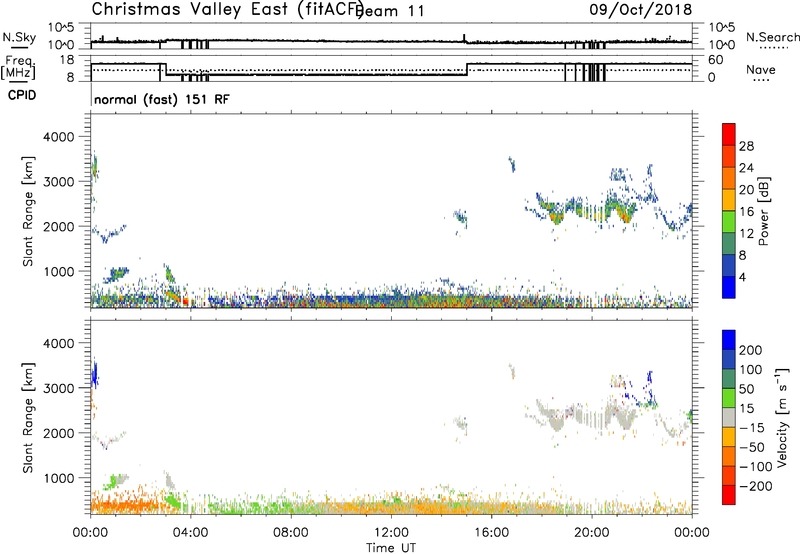Image resolution: width=800 pixels, height=554 pixels.
Task: Click the light green 15-50 Velocity colorbar segment
Action: click(729, 398)
